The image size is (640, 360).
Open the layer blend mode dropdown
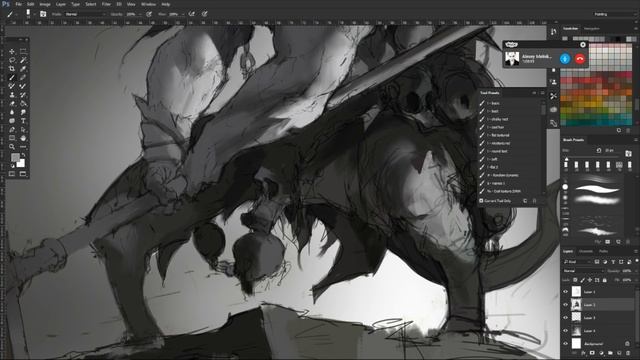point(583,271)
